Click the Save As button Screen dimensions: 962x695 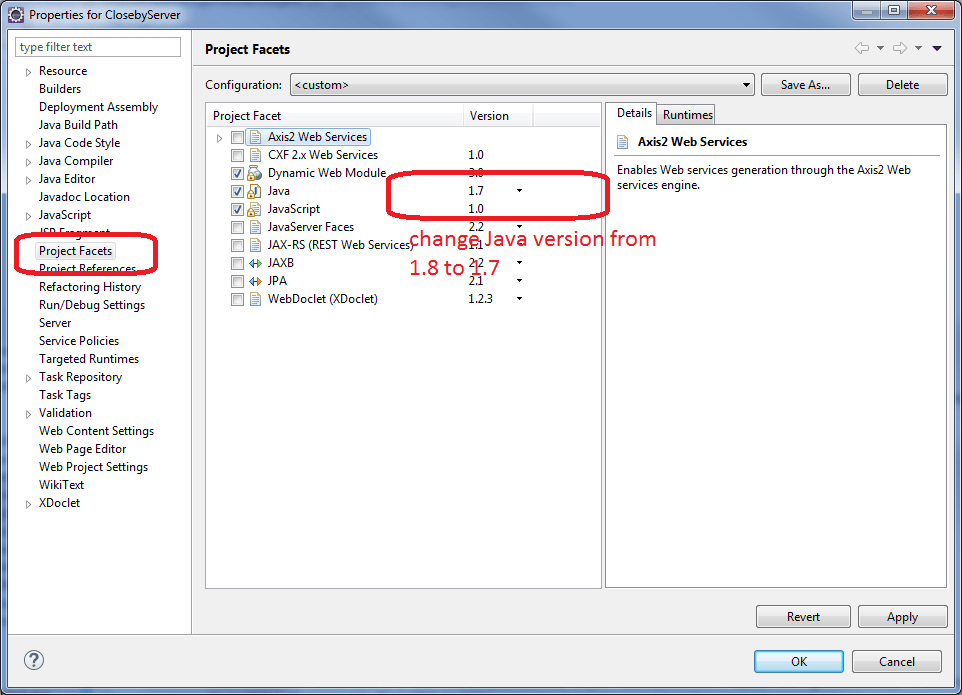pyautogui.click(x=805, y=84)
